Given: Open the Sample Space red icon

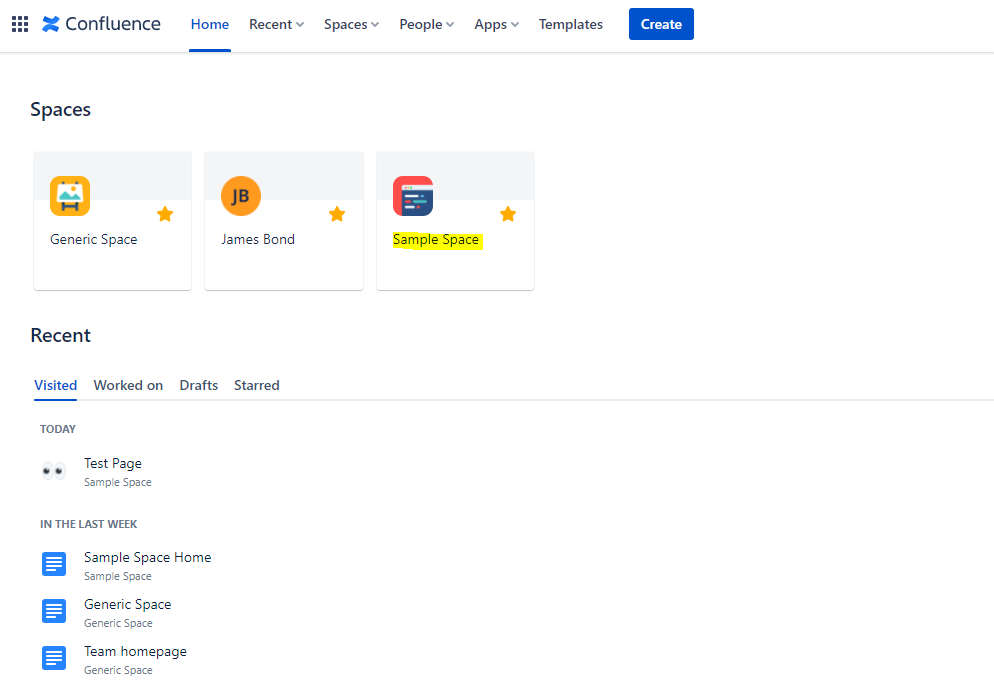Looking at the screenshot, I should tap(413, 196).
